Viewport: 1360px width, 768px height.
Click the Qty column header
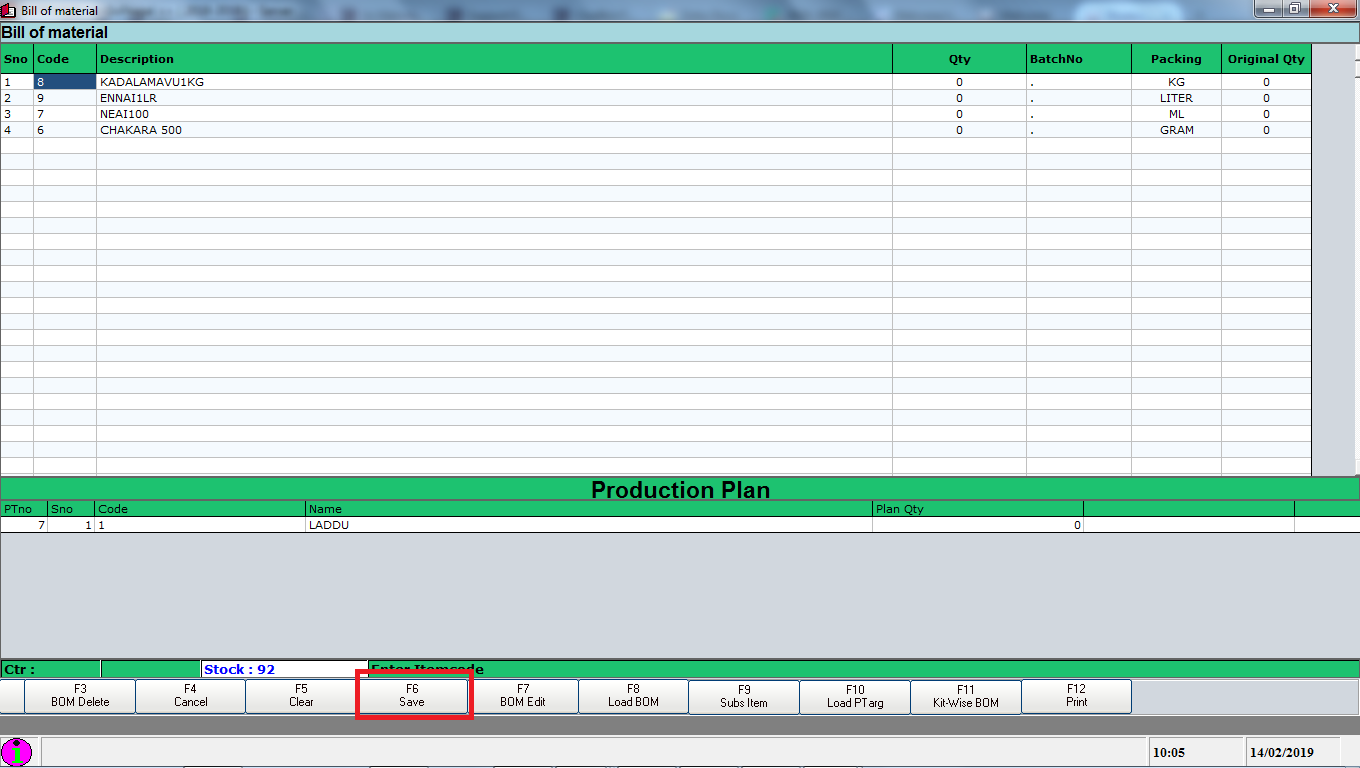pos(959,59)
